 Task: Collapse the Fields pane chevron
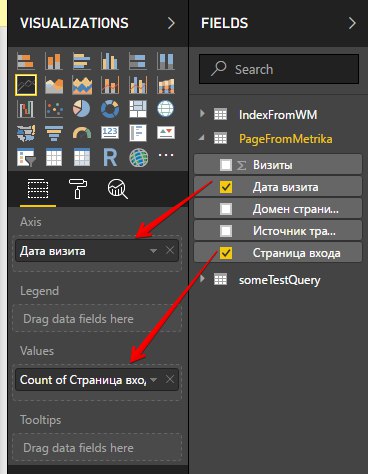pos(352,23)
